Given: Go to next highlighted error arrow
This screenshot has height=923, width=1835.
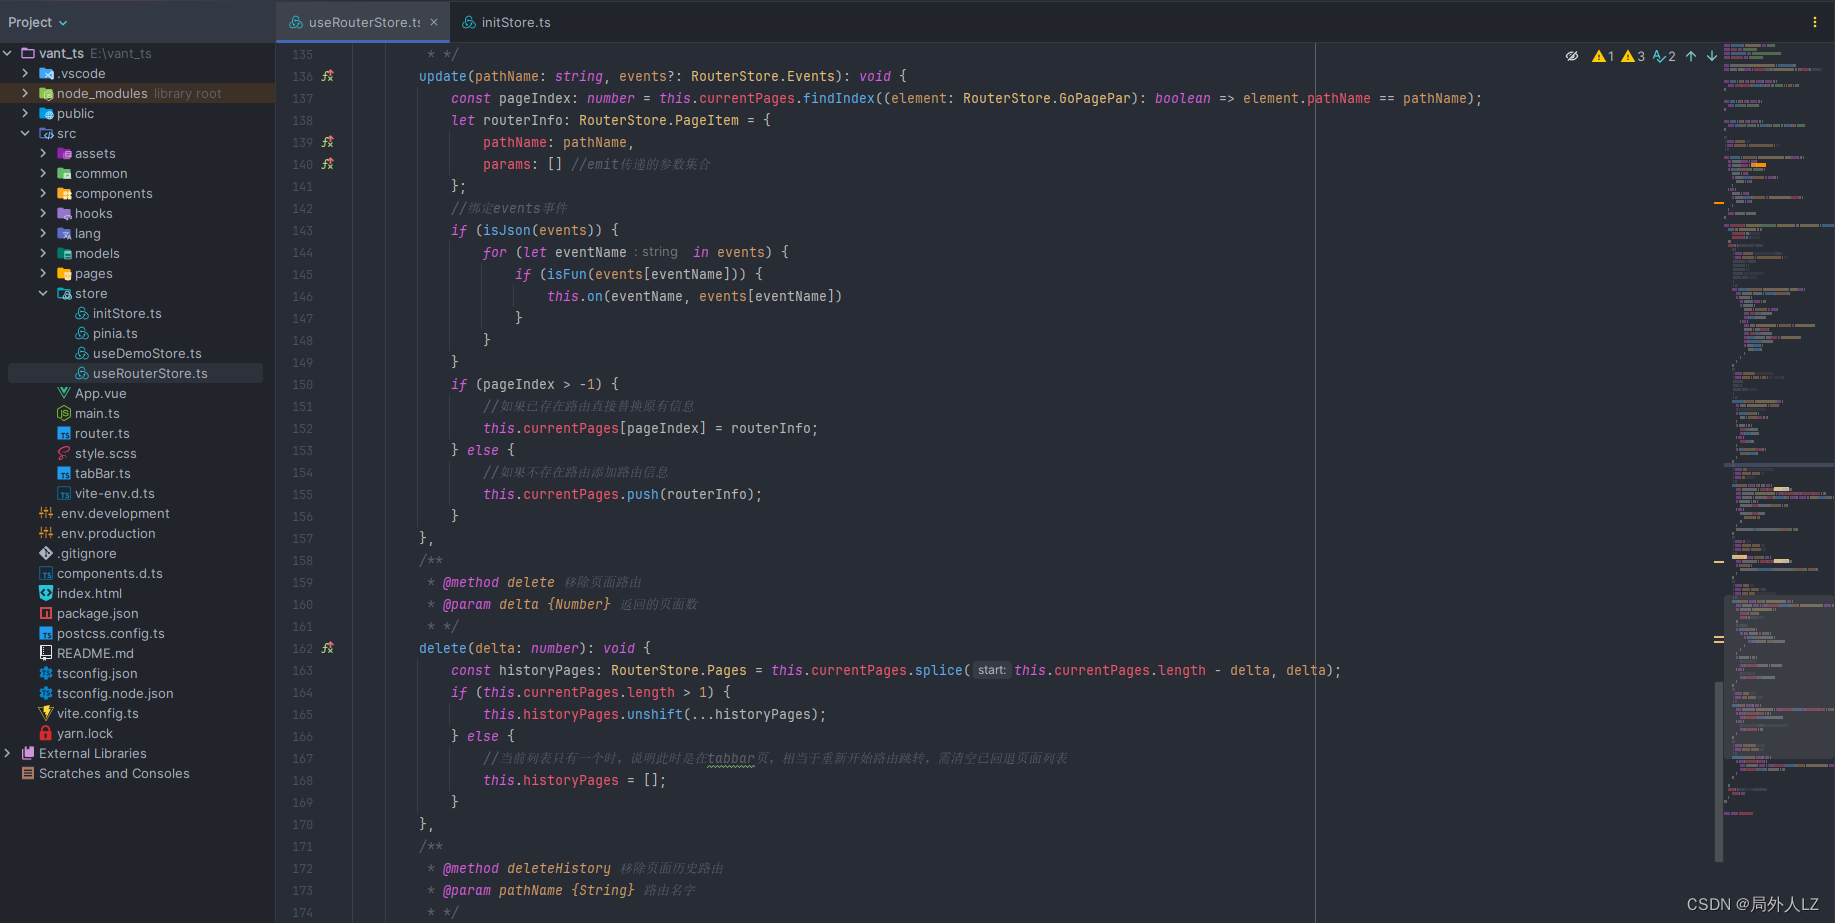Looking at the screenshot, I should tap(1712, 56).
